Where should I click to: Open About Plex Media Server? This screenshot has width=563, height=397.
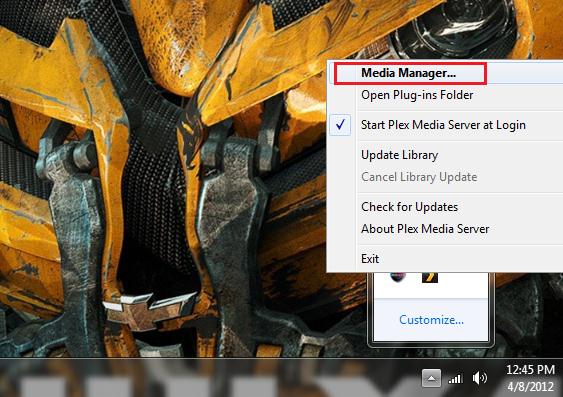coord(446,229)
